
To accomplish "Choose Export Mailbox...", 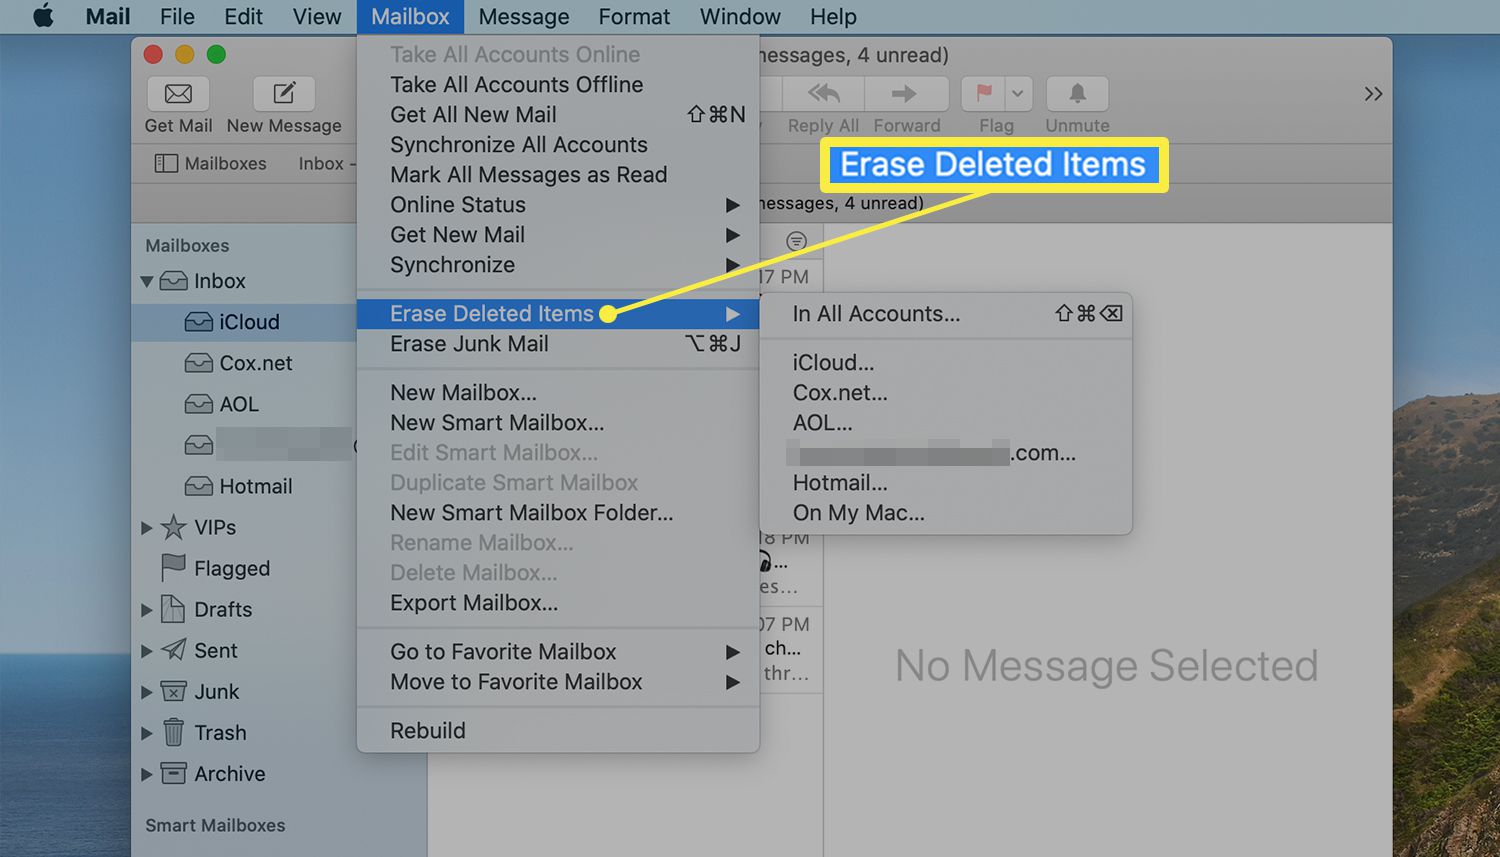I will pos(558,603).
